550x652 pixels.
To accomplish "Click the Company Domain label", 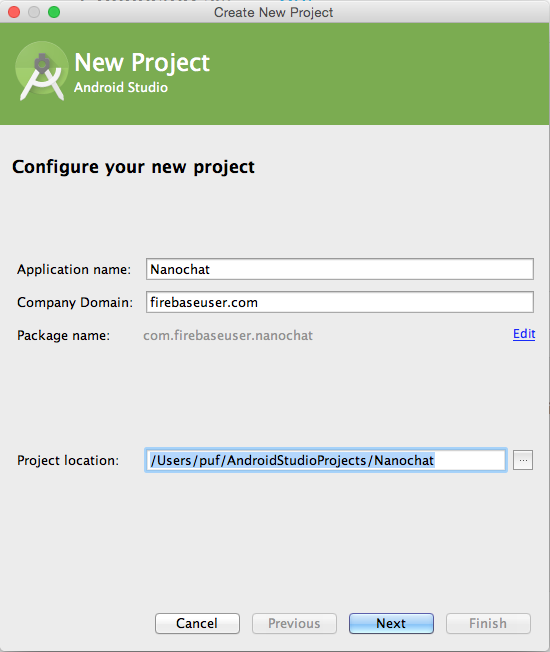I will [75, 302].
